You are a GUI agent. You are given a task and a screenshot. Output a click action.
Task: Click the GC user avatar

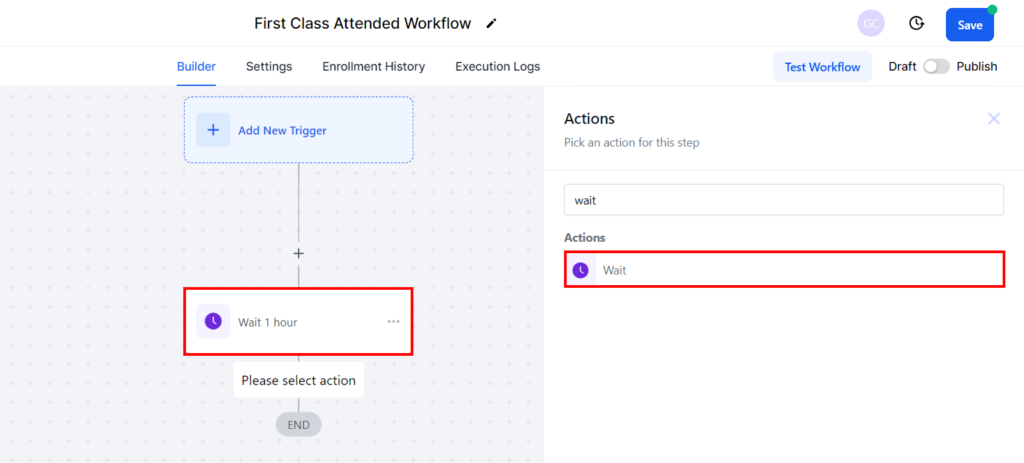tap(871, 24)
